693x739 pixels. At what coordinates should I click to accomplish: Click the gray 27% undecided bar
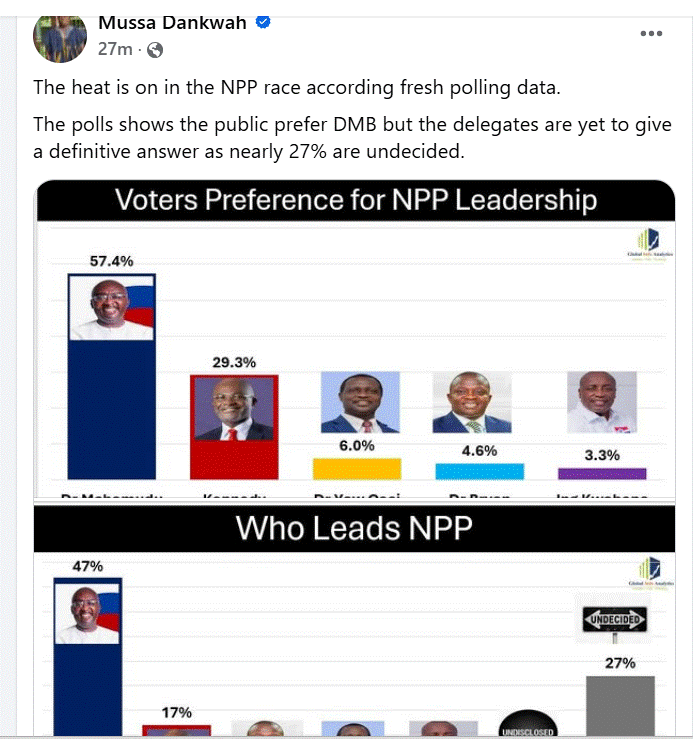(x=620, y=706)
